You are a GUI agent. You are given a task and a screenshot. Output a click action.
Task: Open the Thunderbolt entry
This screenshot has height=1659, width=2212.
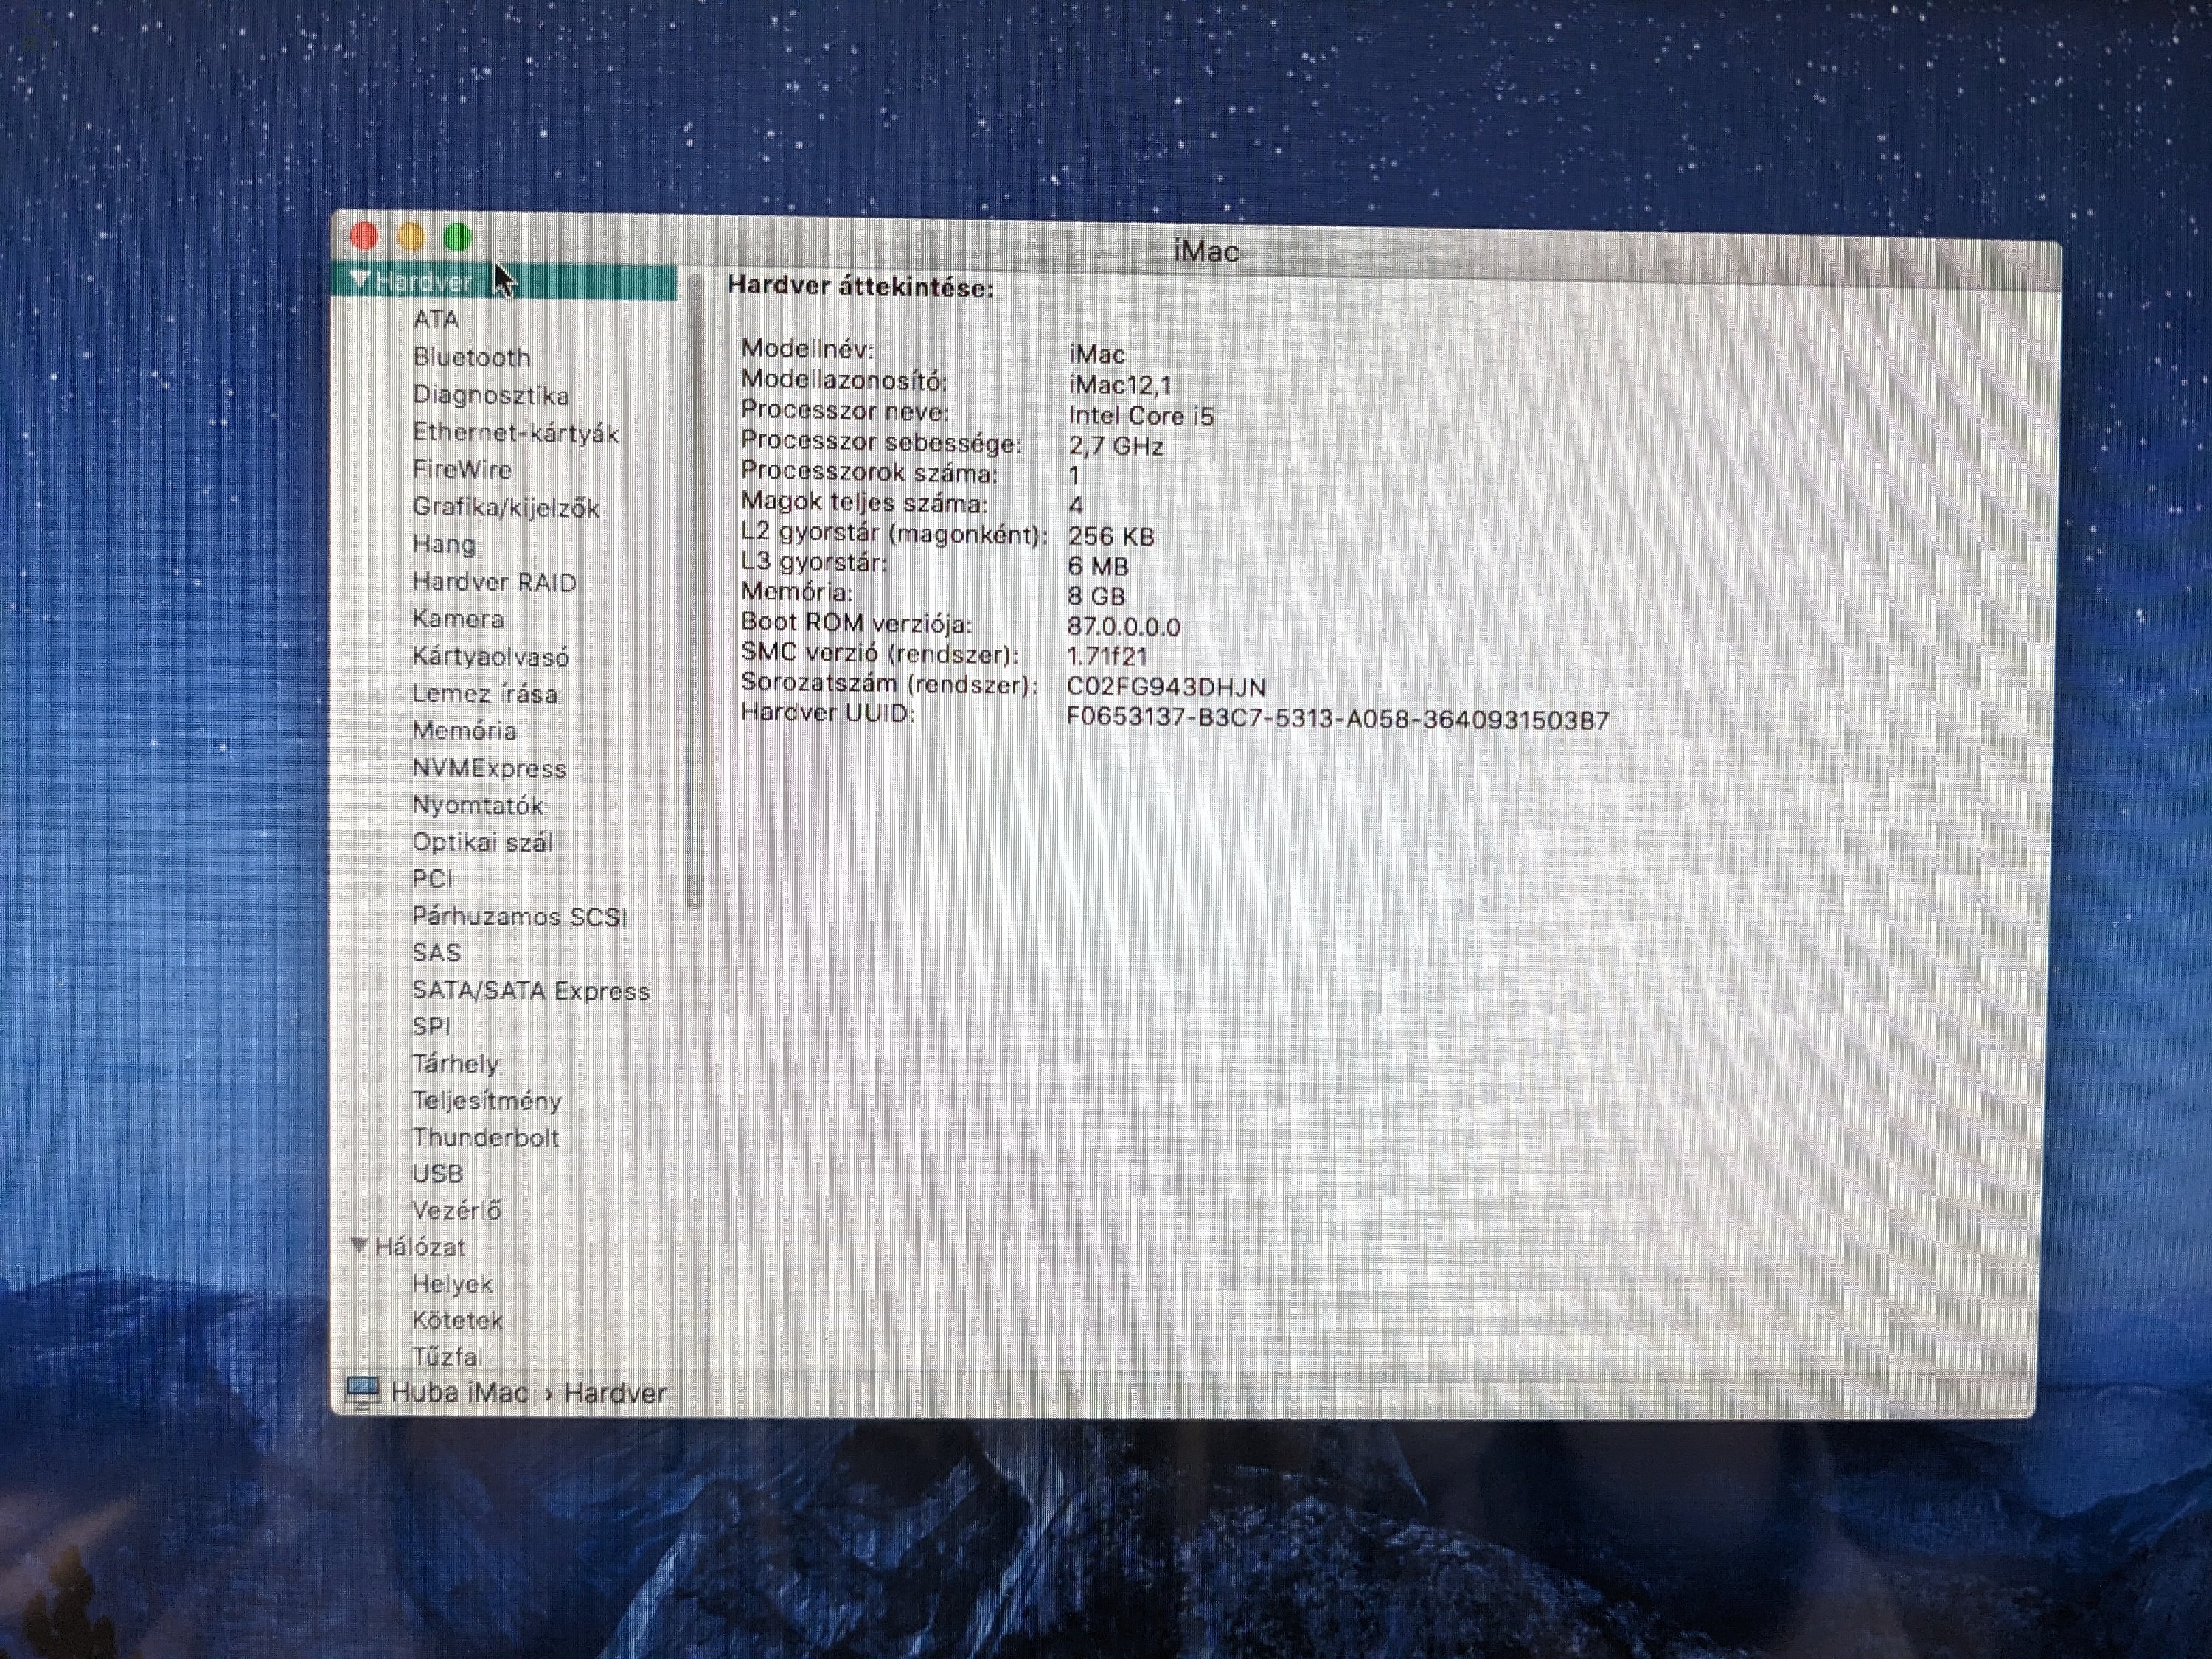485,1137
